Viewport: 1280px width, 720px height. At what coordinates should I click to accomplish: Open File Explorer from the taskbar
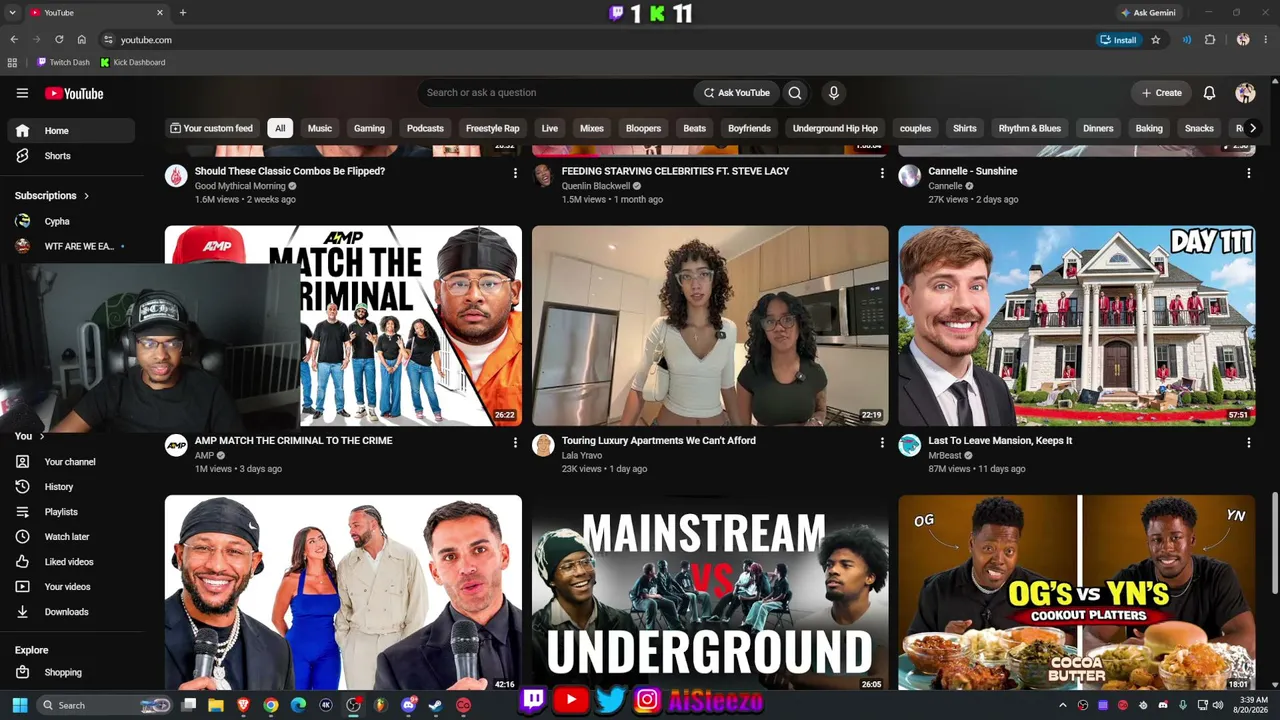[x=216, y=705]
